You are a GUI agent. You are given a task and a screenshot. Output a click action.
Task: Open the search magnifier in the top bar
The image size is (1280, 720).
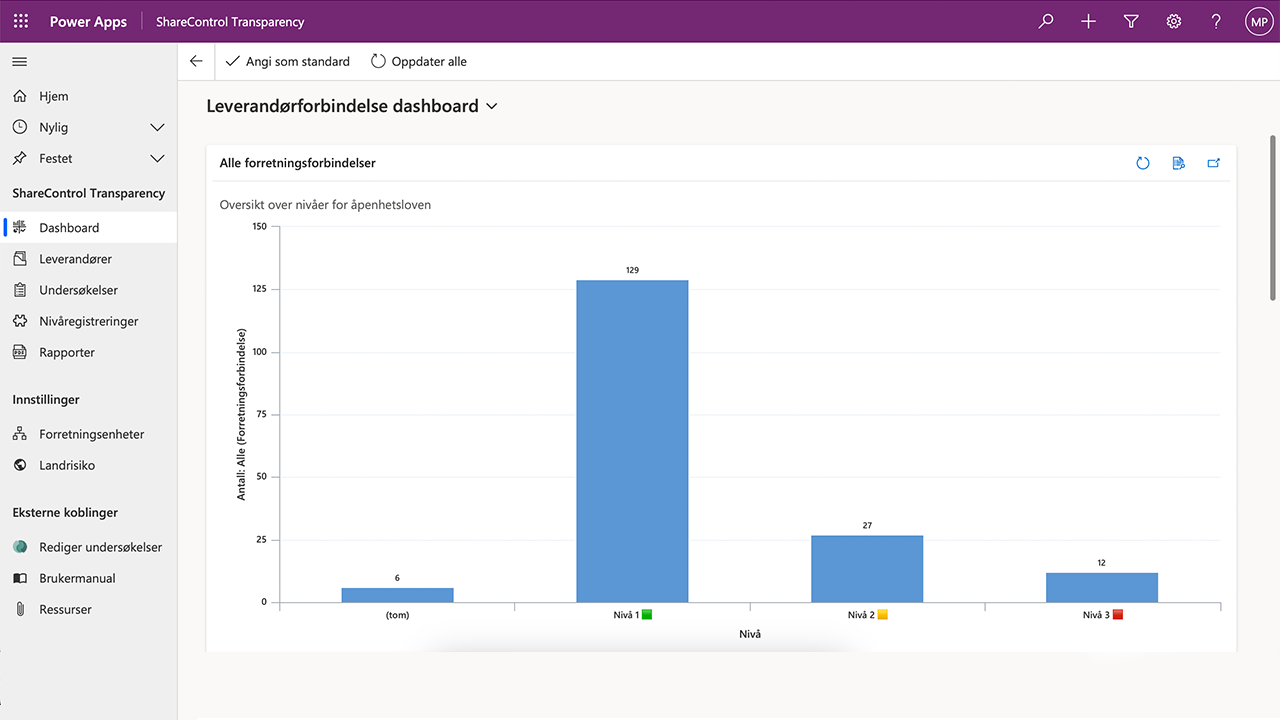[1045, 21]
